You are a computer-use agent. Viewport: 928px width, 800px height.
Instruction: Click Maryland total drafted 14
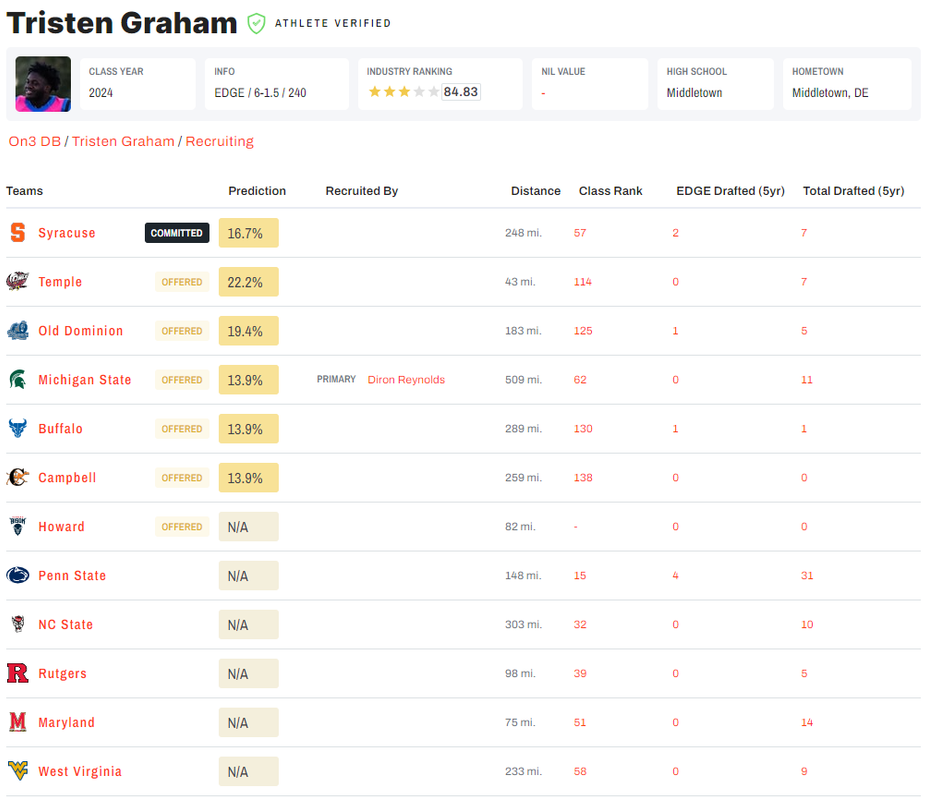(807, 722)
